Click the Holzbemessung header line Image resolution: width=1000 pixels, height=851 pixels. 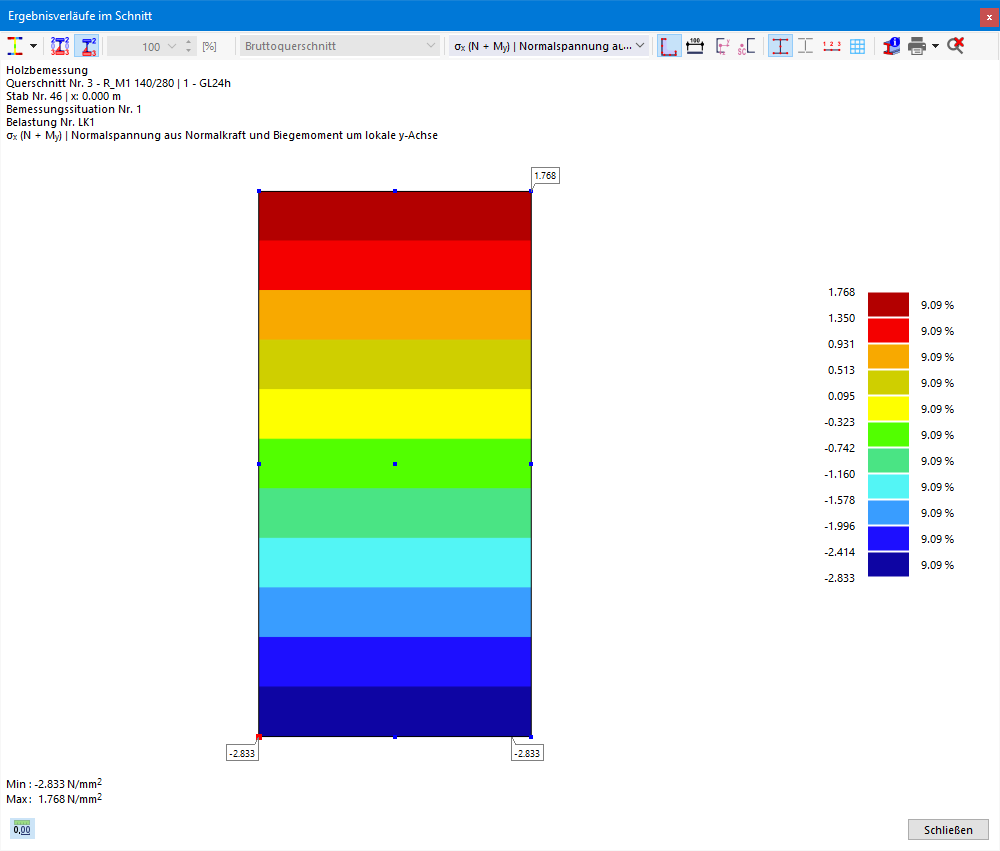[47, 70]
